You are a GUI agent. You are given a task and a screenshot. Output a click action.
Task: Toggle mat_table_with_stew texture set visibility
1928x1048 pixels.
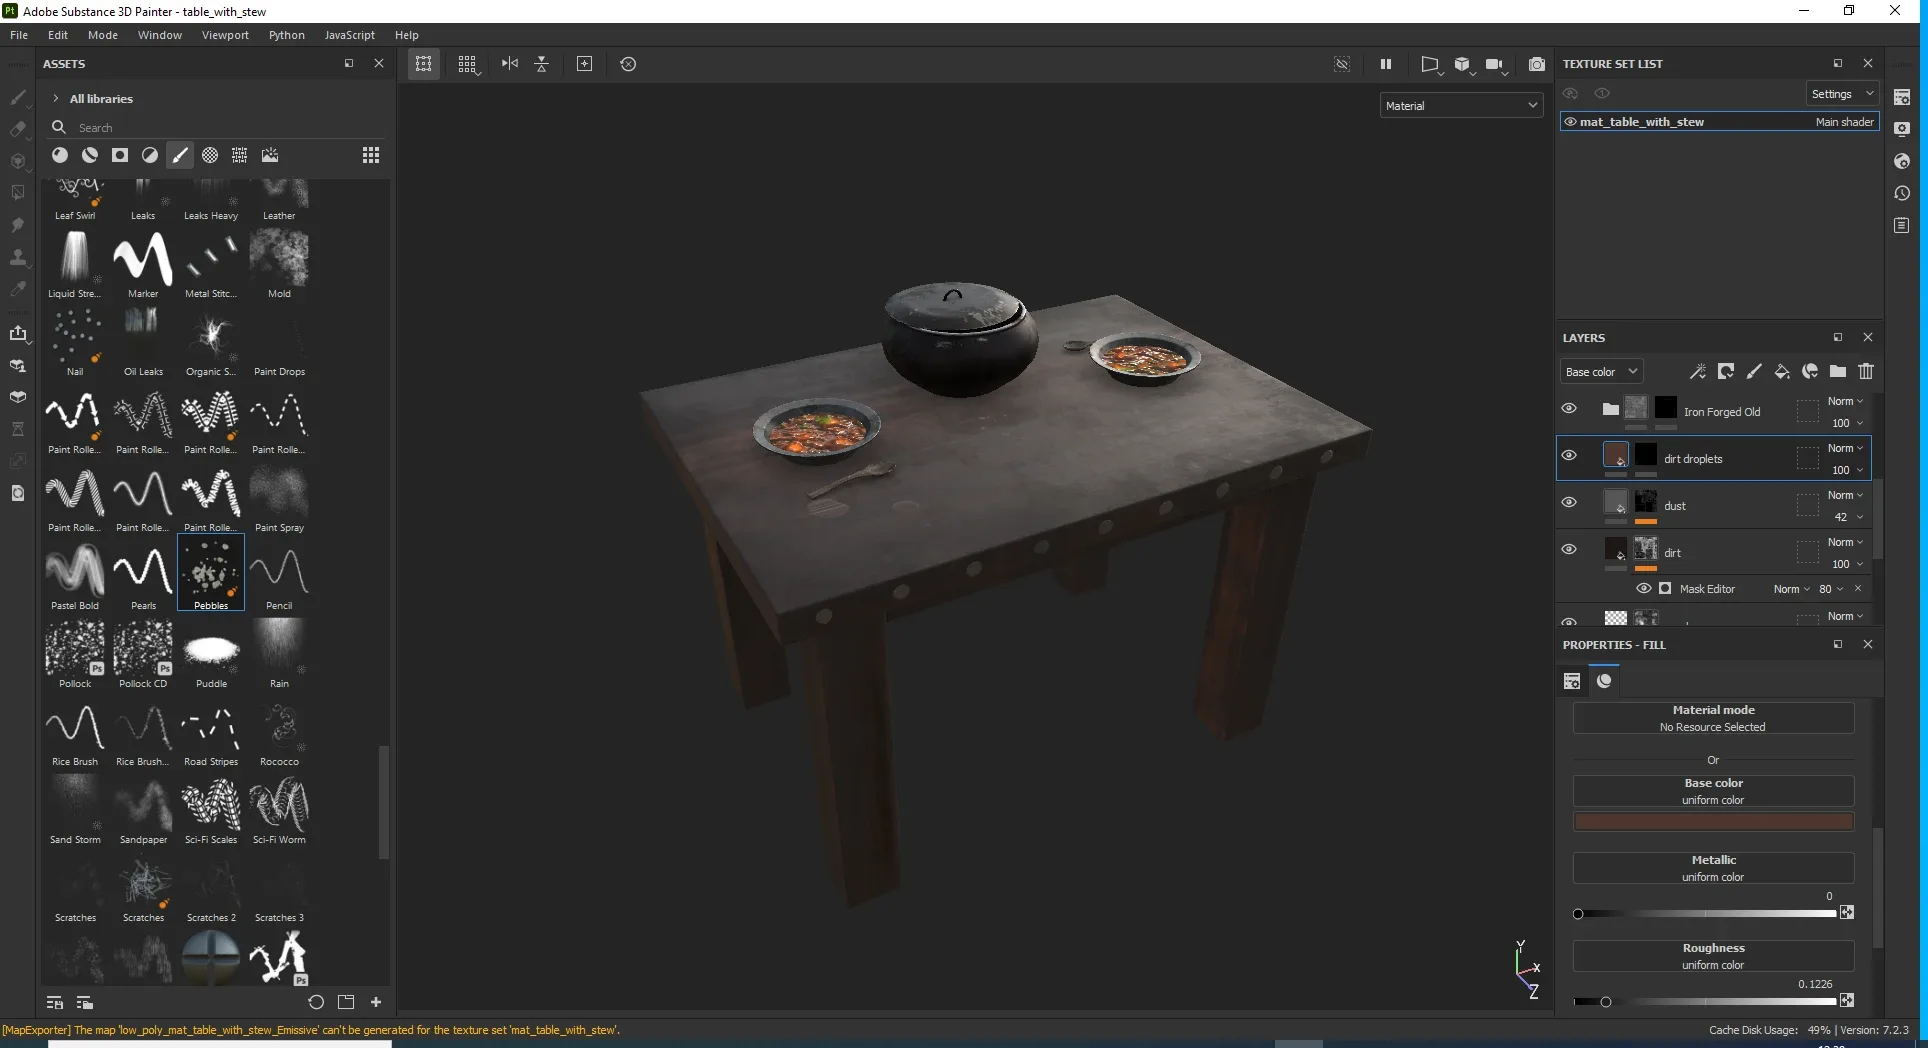pyautogui.click(x=1570, y=122)
